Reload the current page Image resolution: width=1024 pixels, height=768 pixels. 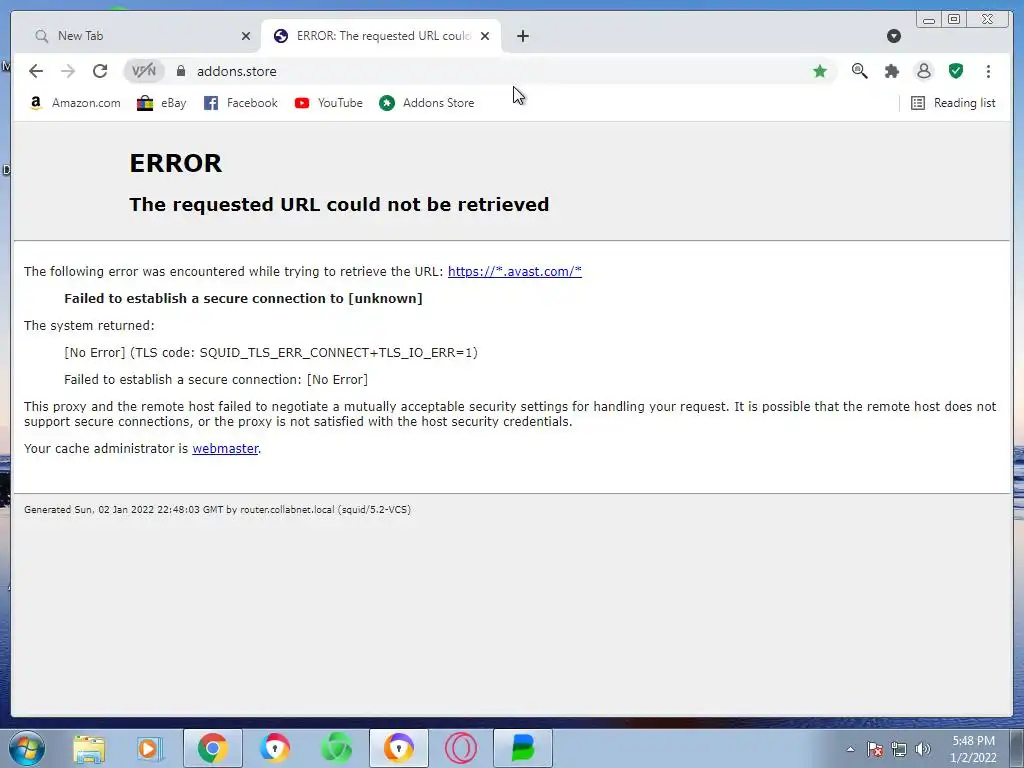tap(100, 71)
